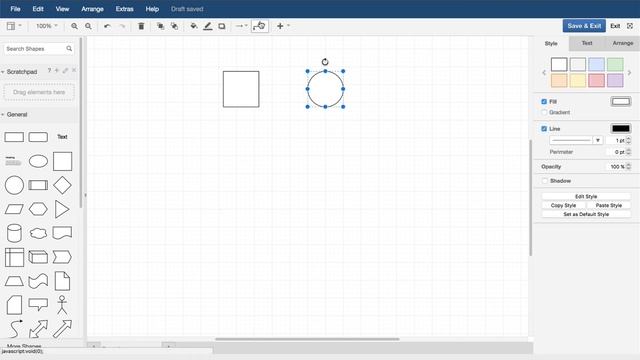Select the waypoints connector tool
Screen dimensions: 640x360
pyautogui.click(x=260, y=26)
